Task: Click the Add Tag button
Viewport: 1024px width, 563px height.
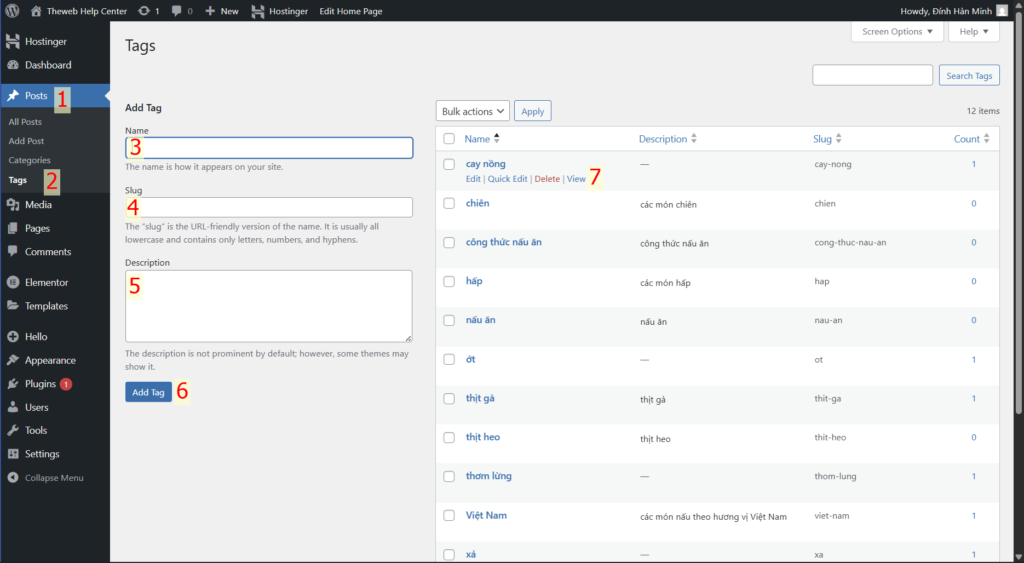Action: coord(148,392)
